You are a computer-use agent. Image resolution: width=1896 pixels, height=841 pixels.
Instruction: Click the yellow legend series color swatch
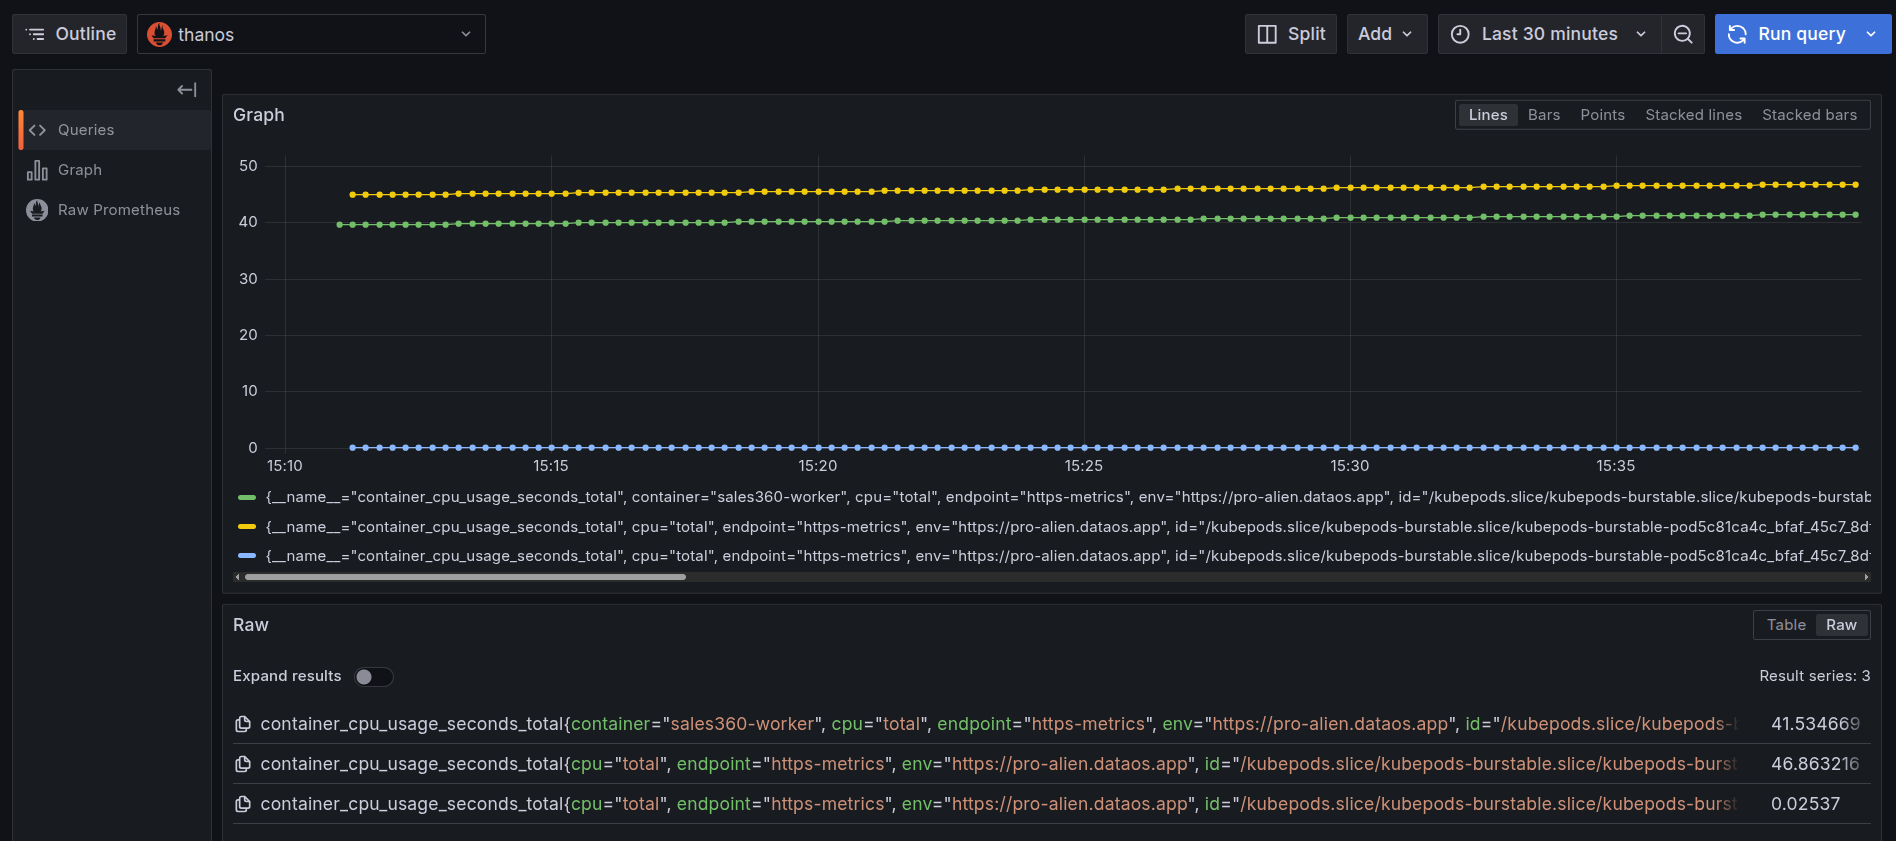coord(247,527)
